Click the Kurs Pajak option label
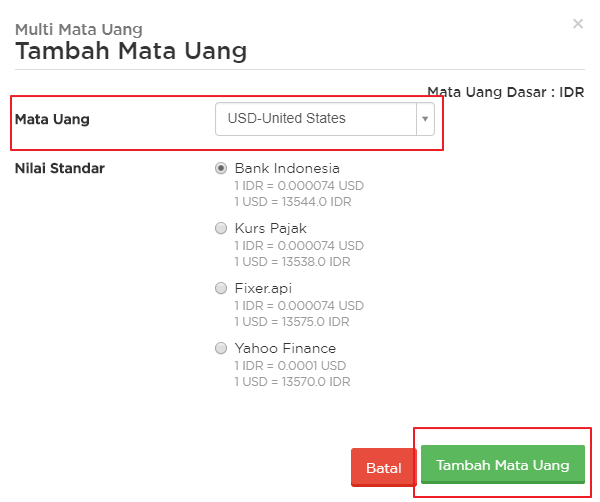 [271, 228]
